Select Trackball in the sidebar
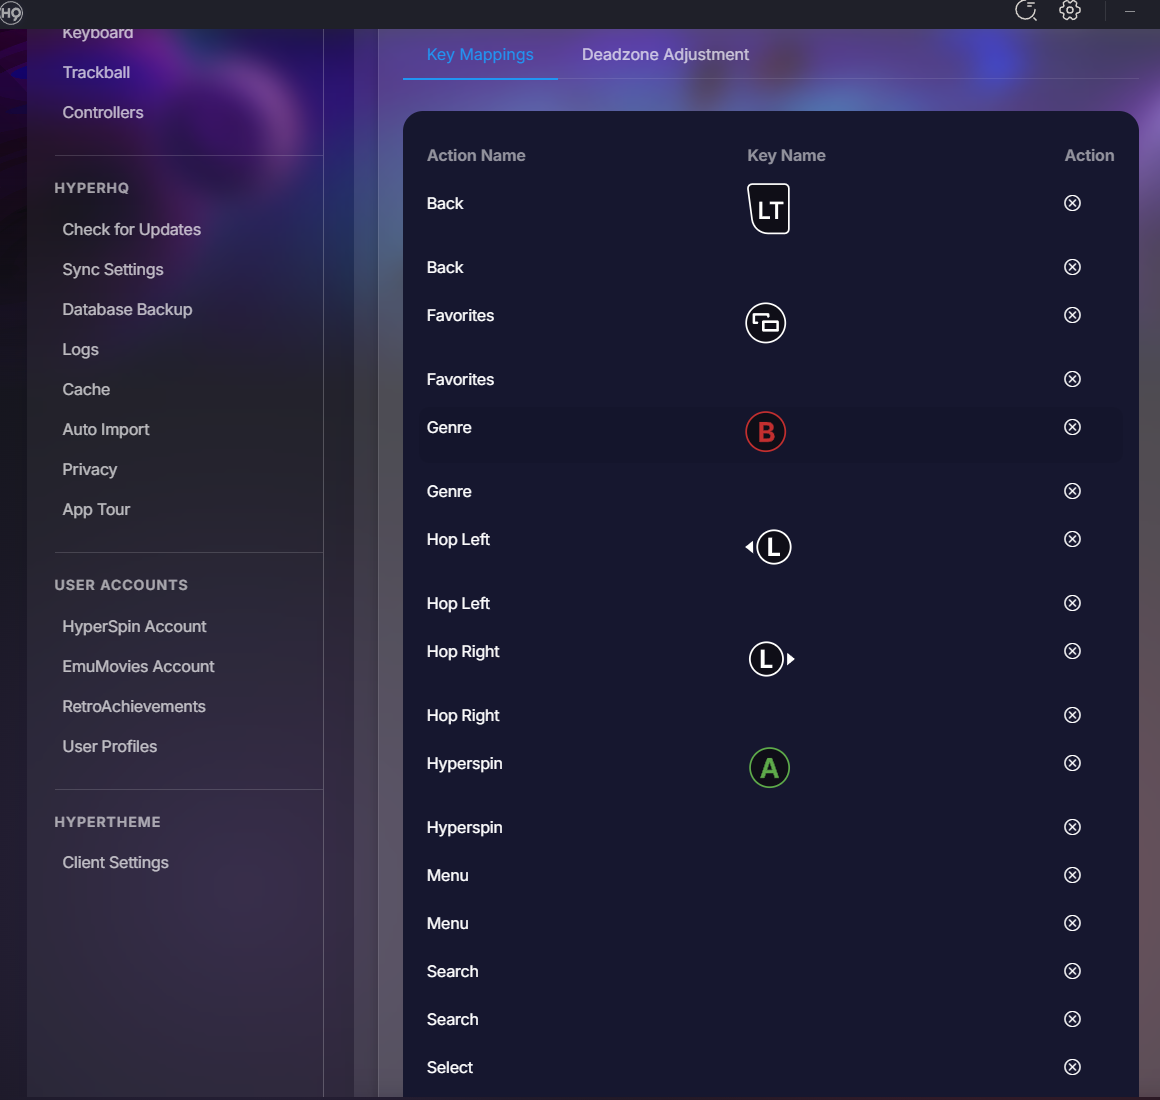 click(x=96, y=73)
